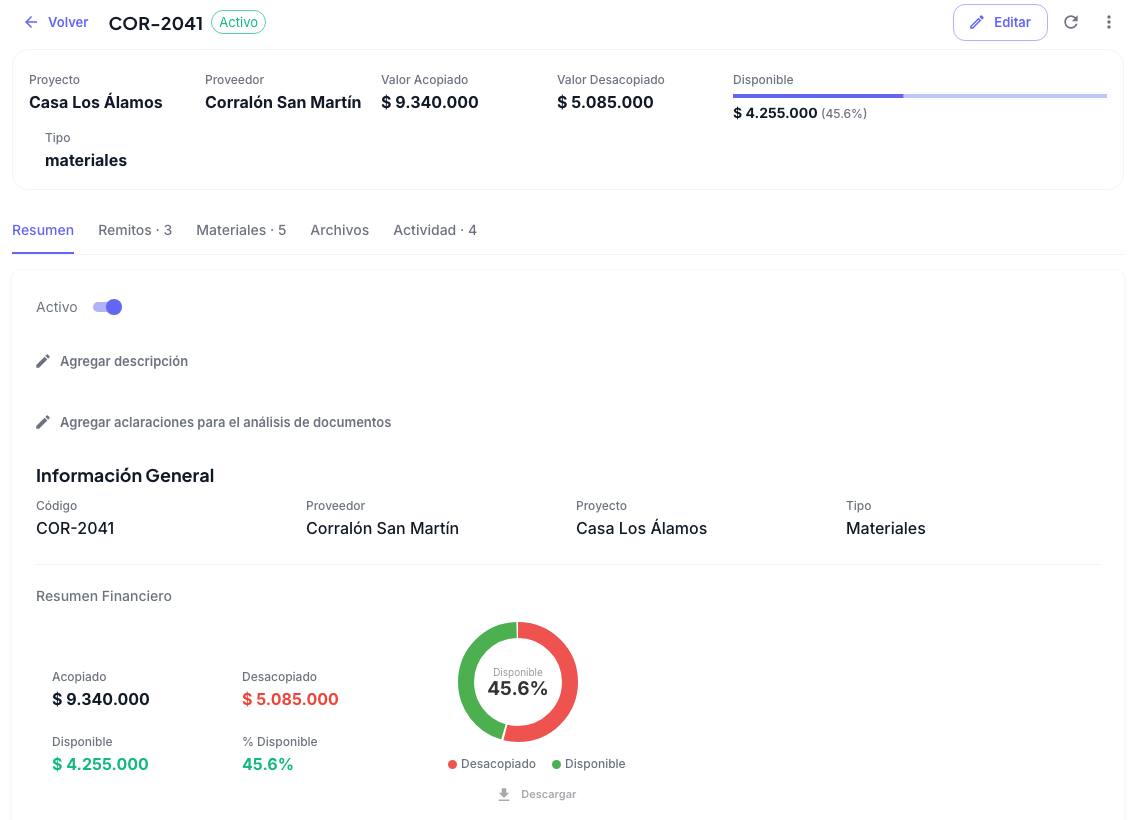Viewport: 1136px width, 820px height.
Task: Click the Disponible progress bar in header
Action: point(919,96)
